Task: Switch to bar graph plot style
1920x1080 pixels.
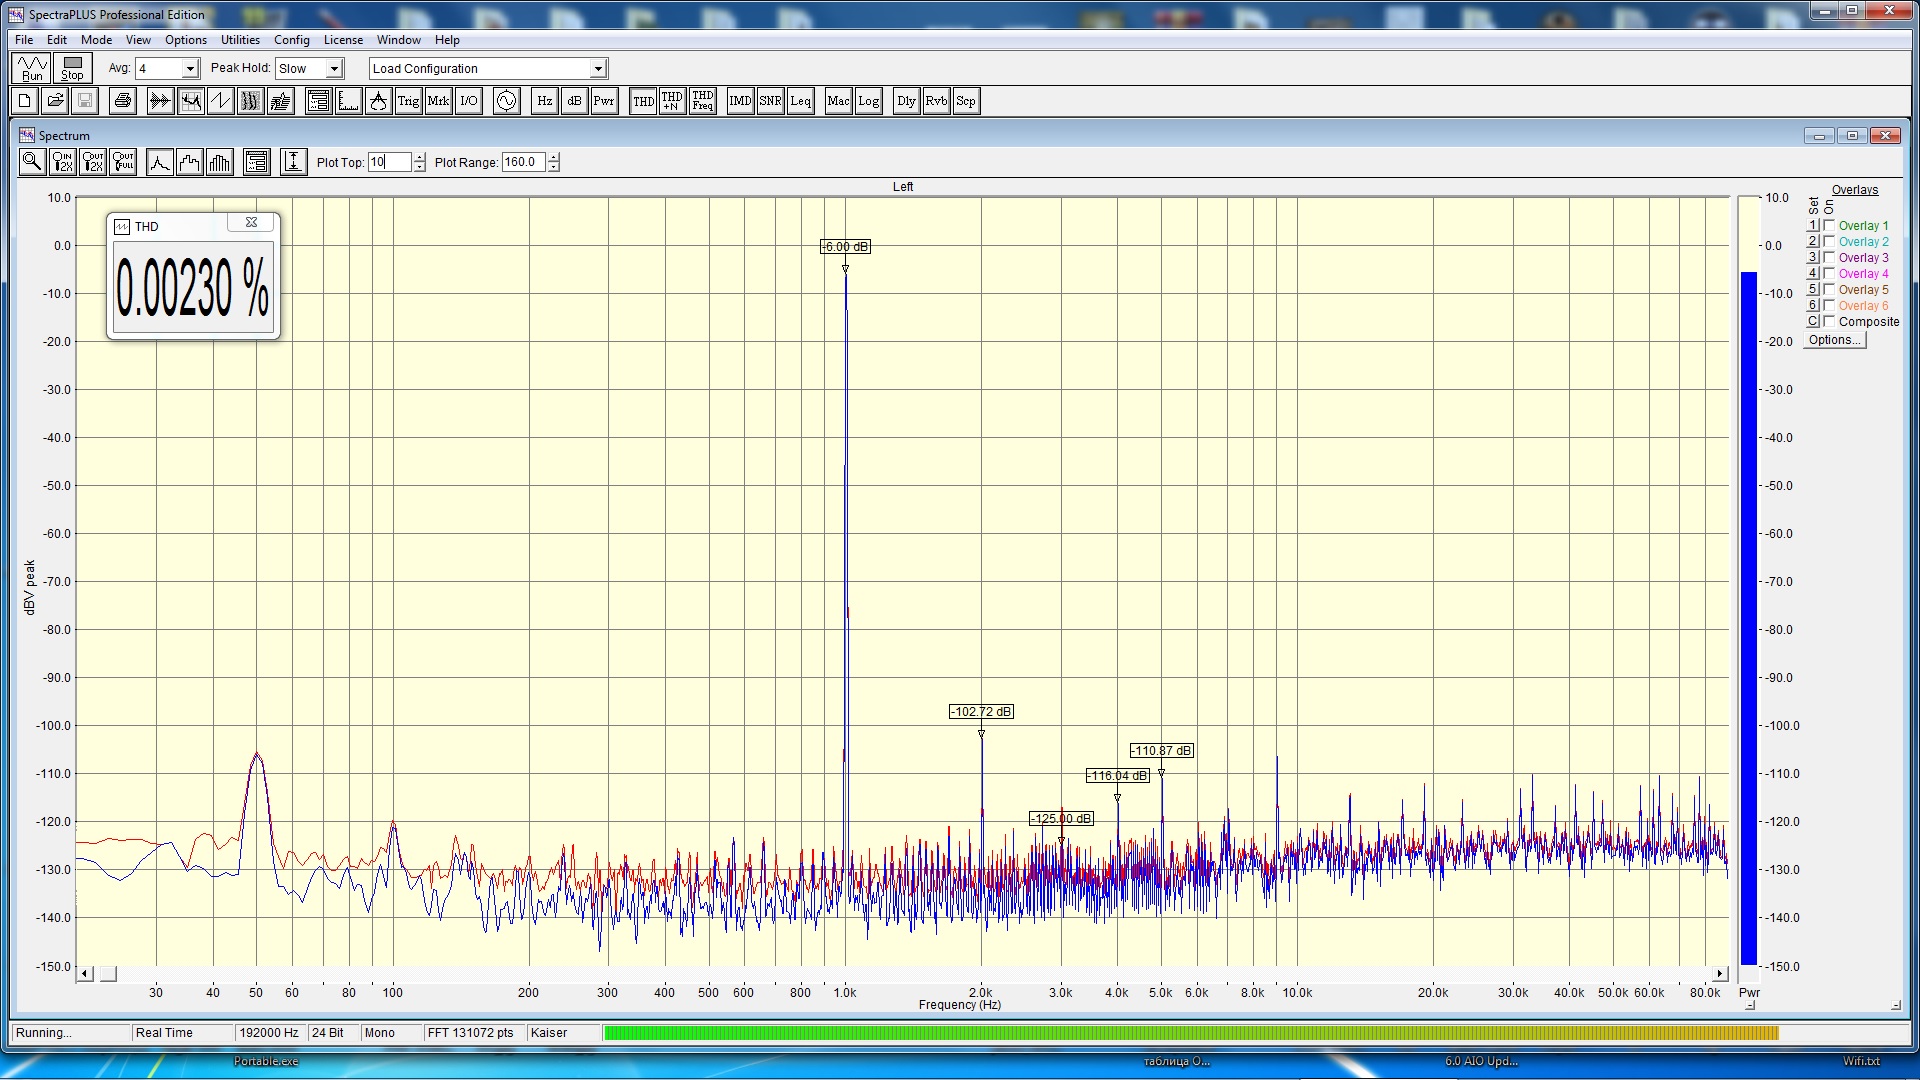Action: coord(220,162)
